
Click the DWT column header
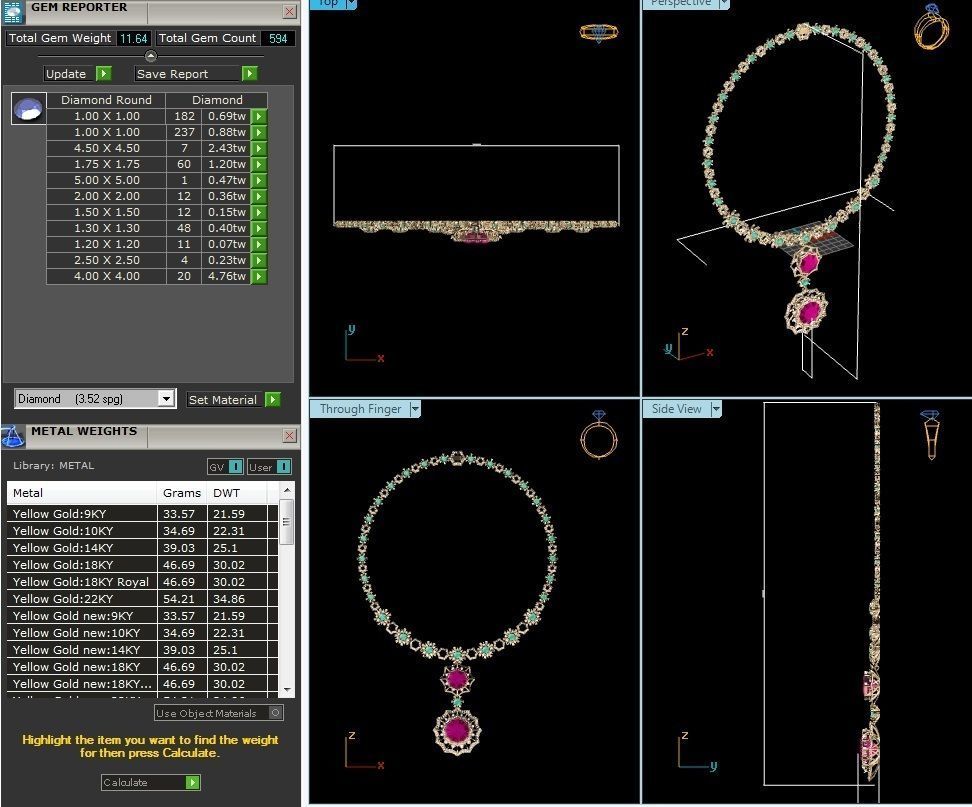click(239, 493)
